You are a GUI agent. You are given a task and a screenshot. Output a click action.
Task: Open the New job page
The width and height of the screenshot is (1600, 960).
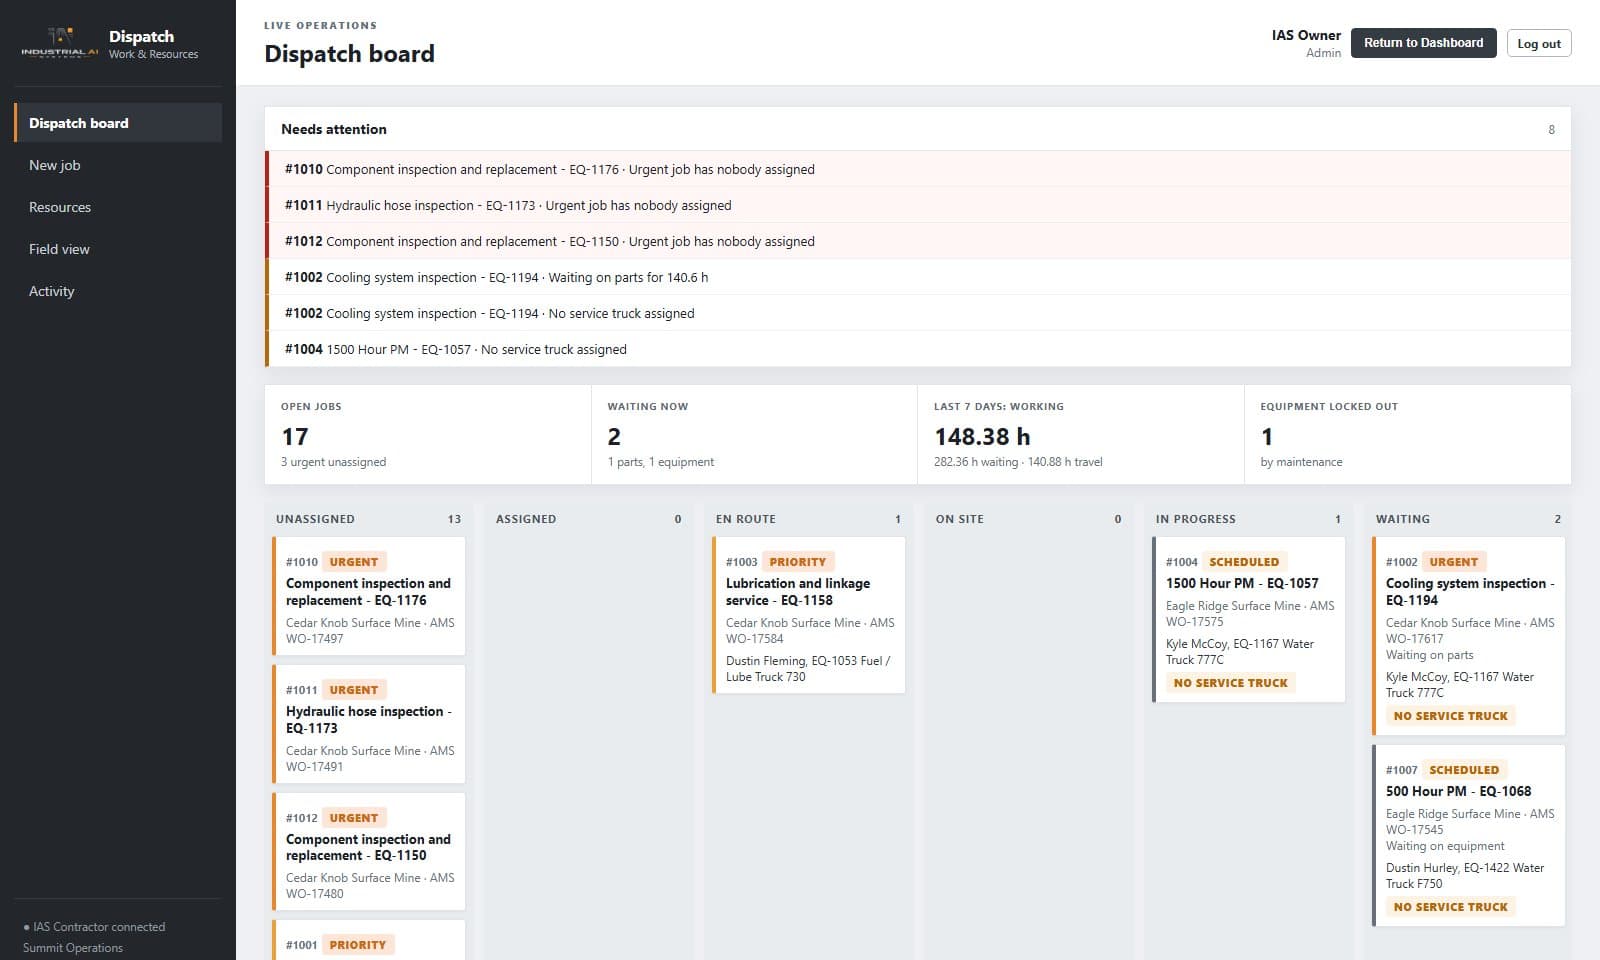pyautogui.click(x=118, y=165)
